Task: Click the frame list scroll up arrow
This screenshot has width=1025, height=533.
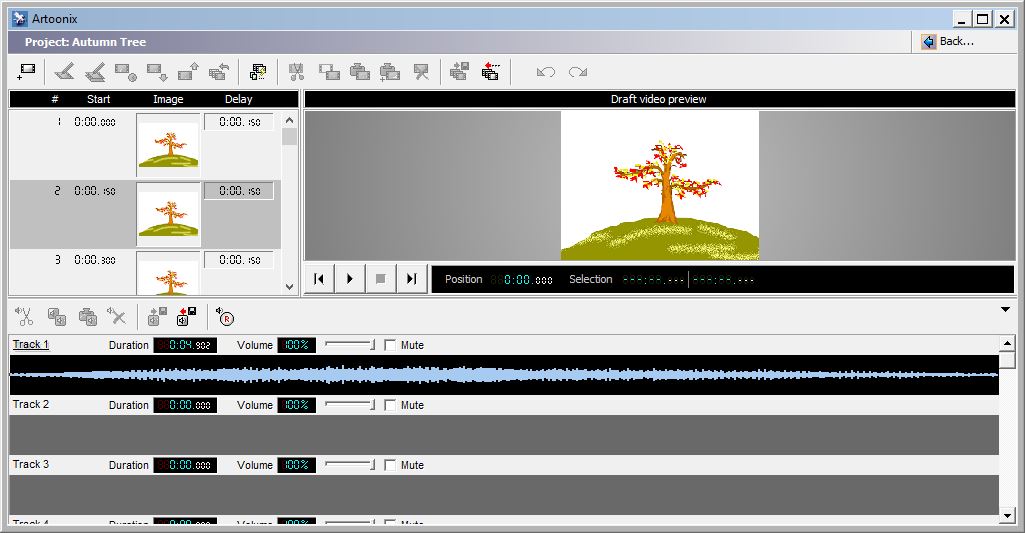Action: pos(290,120)
